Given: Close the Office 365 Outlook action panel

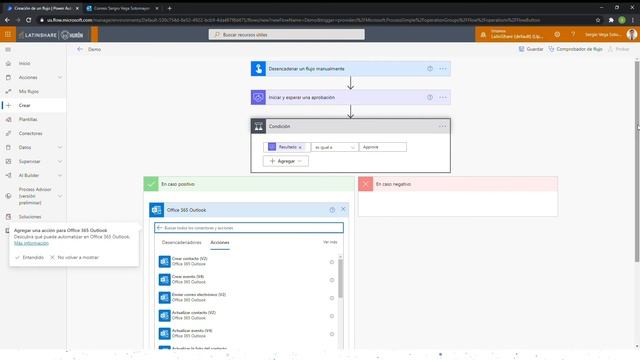Looking at the screenshot, I should click(x=343, y=209).
